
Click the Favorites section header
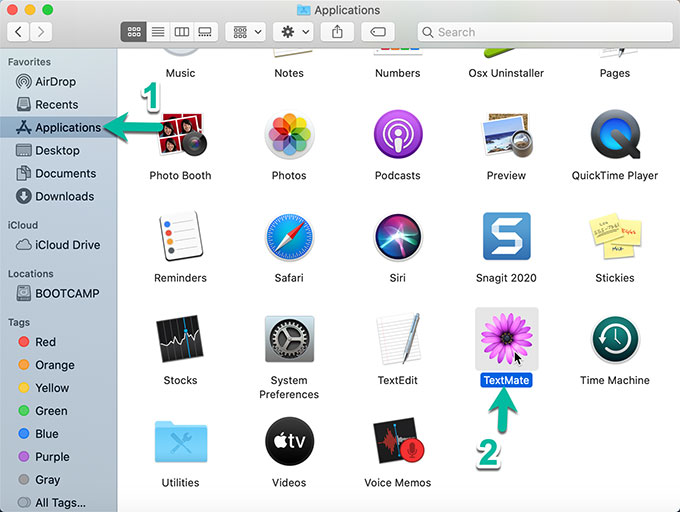29,62
